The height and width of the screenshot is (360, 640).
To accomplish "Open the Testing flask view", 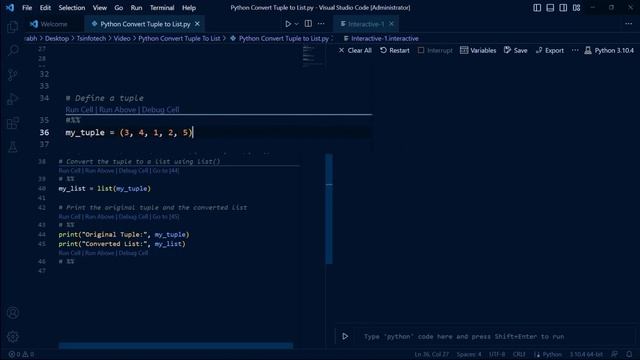I will (x=13, y=147).
